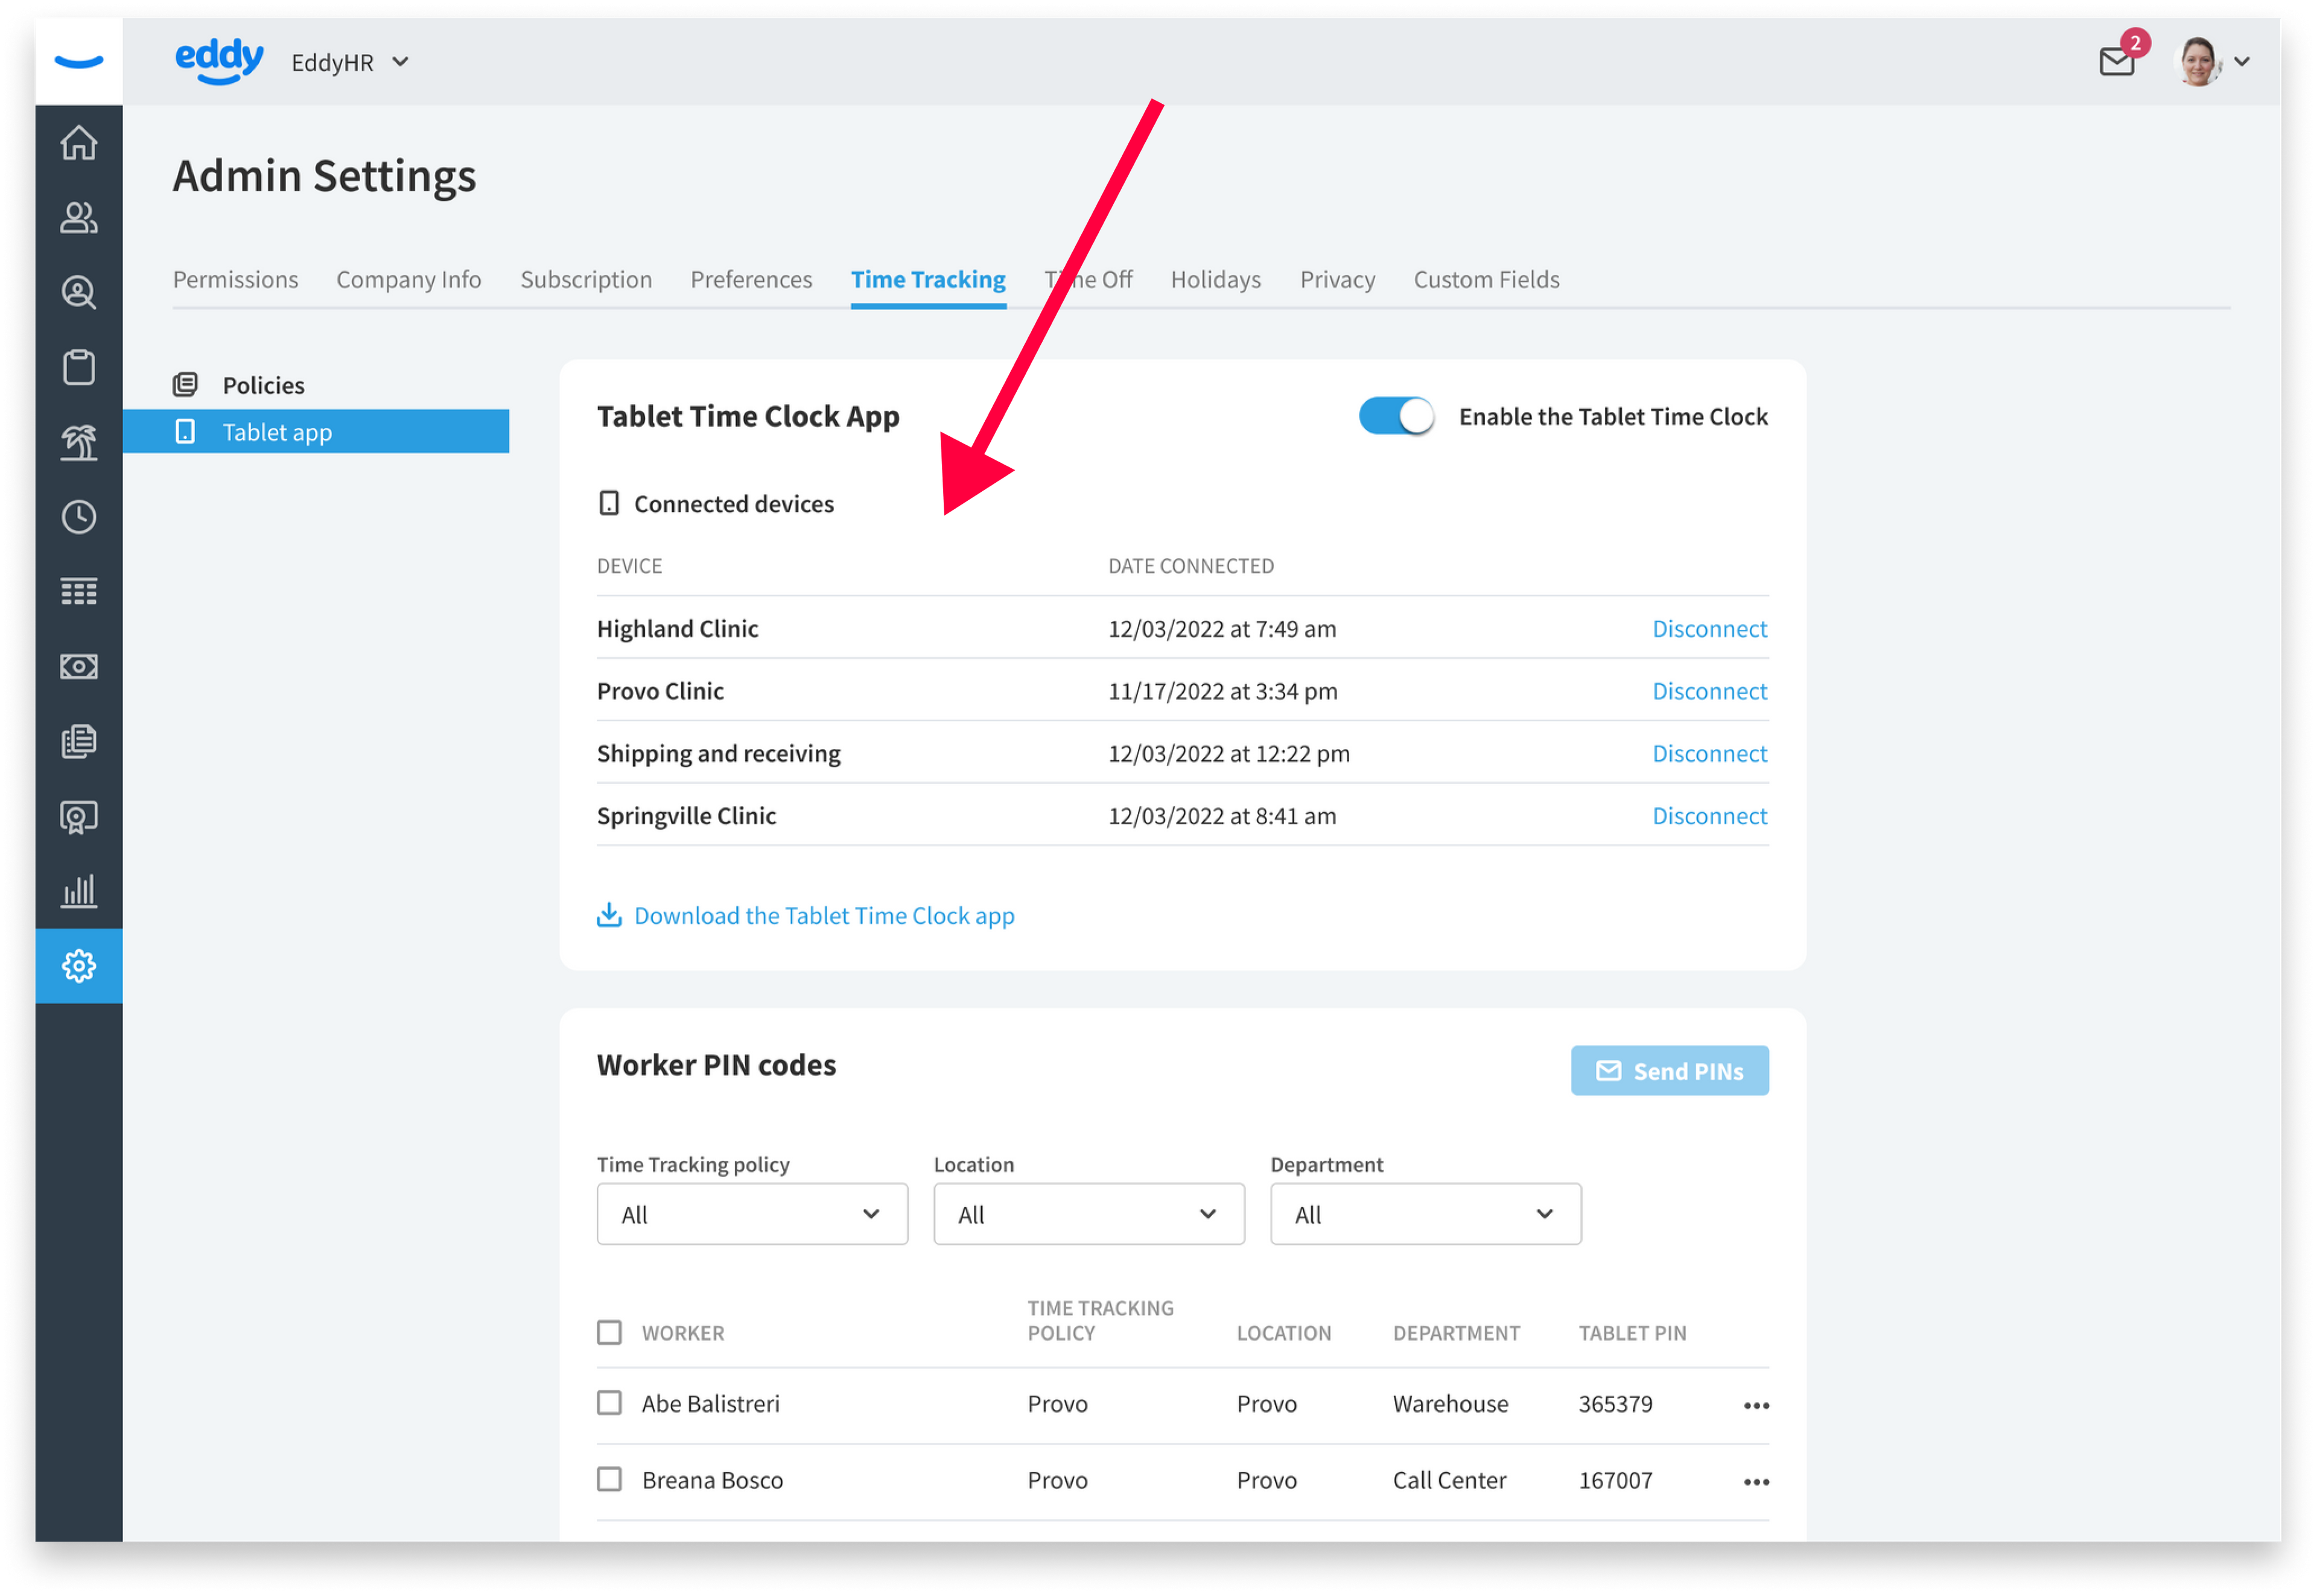Click the TABLET PIN column header
The height and width of the screenshot is (1596, 2317).
coord(1632,1333)
